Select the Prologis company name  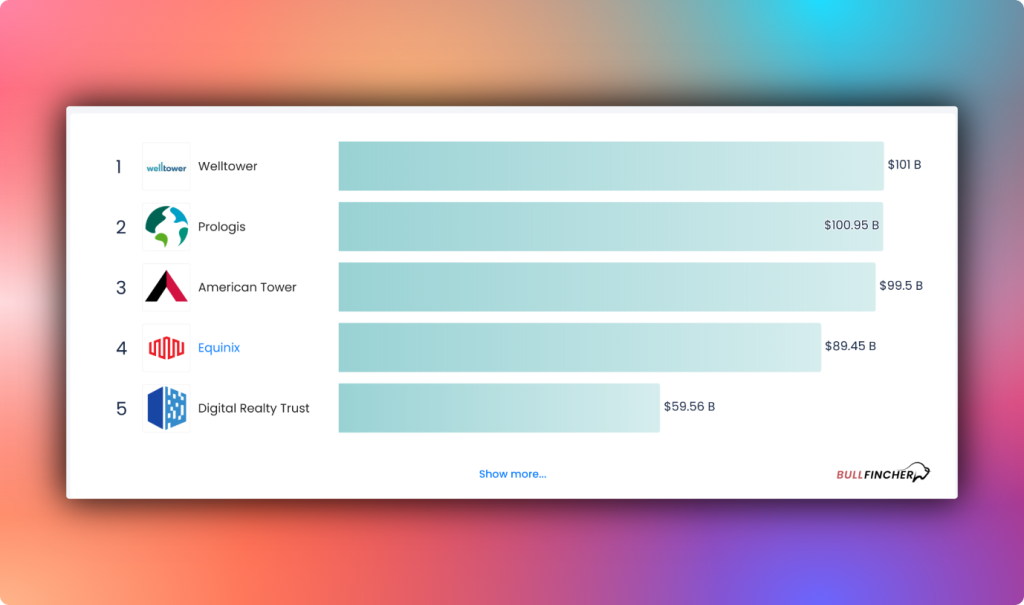(221, 227)
